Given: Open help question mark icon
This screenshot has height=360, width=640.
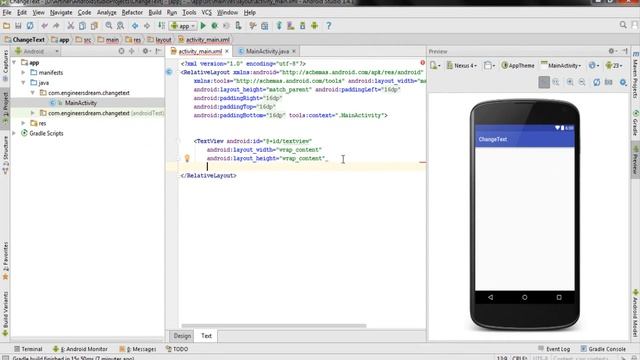Looking at the screenshot, I should 329,26.
